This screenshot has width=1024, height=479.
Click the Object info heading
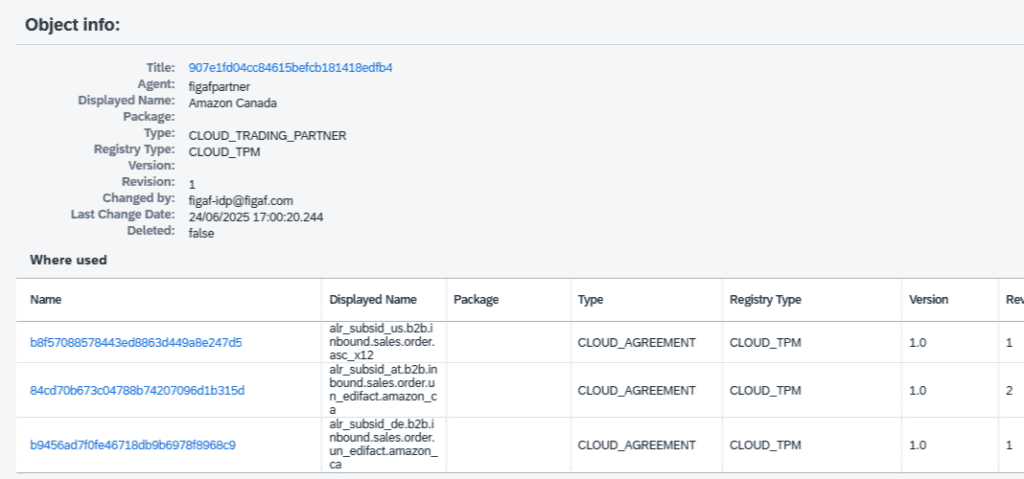(72, 25)
